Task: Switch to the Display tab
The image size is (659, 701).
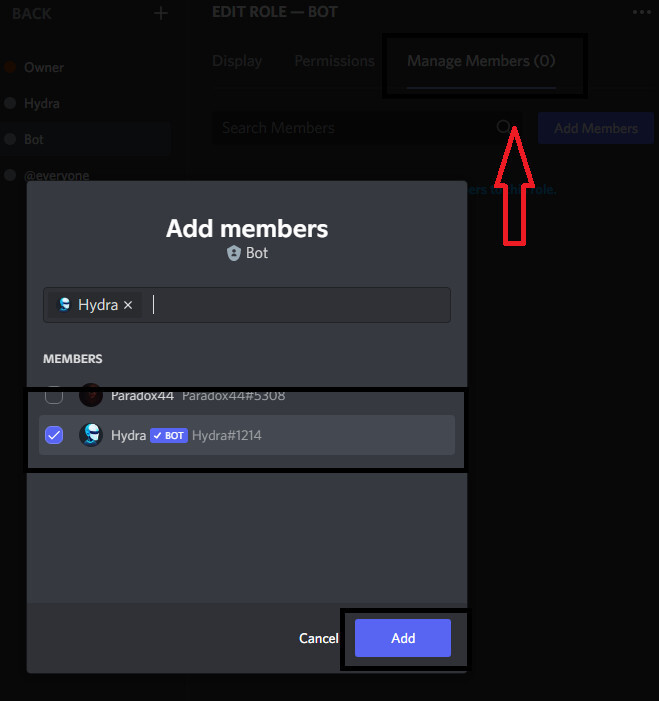Action: [x=237, y=61]
